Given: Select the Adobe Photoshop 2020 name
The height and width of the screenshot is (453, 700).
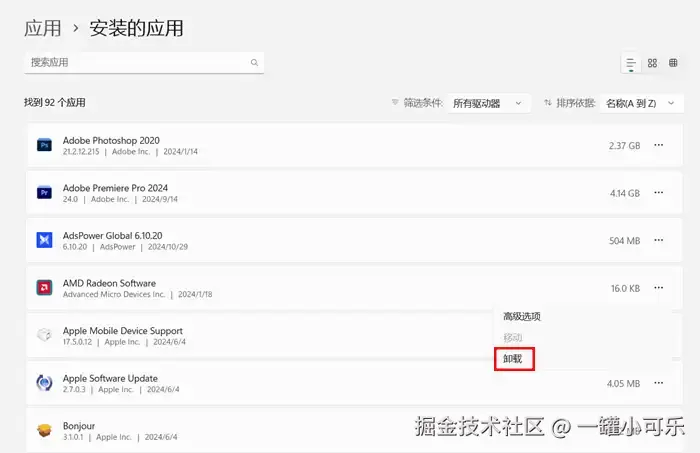Looking at the screenshot, I should (x=111, y=140).
